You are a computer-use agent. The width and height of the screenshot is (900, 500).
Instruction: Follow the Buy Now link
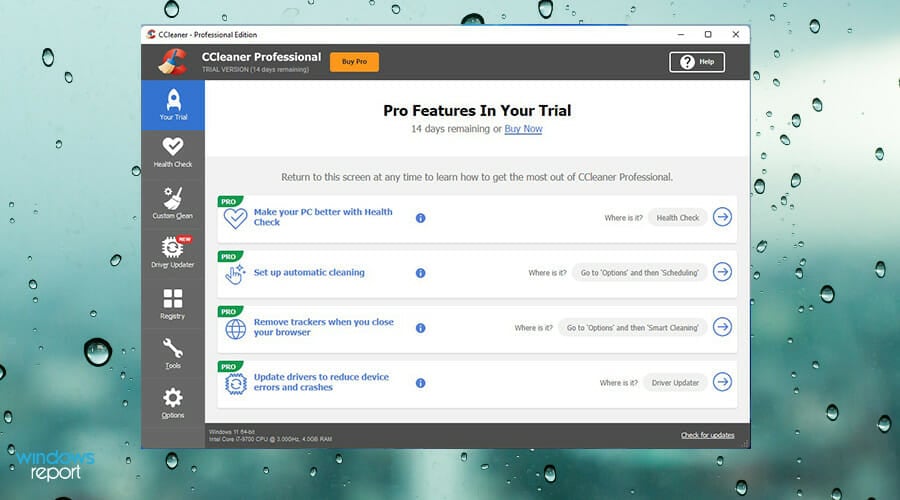(x=523, y=129)
